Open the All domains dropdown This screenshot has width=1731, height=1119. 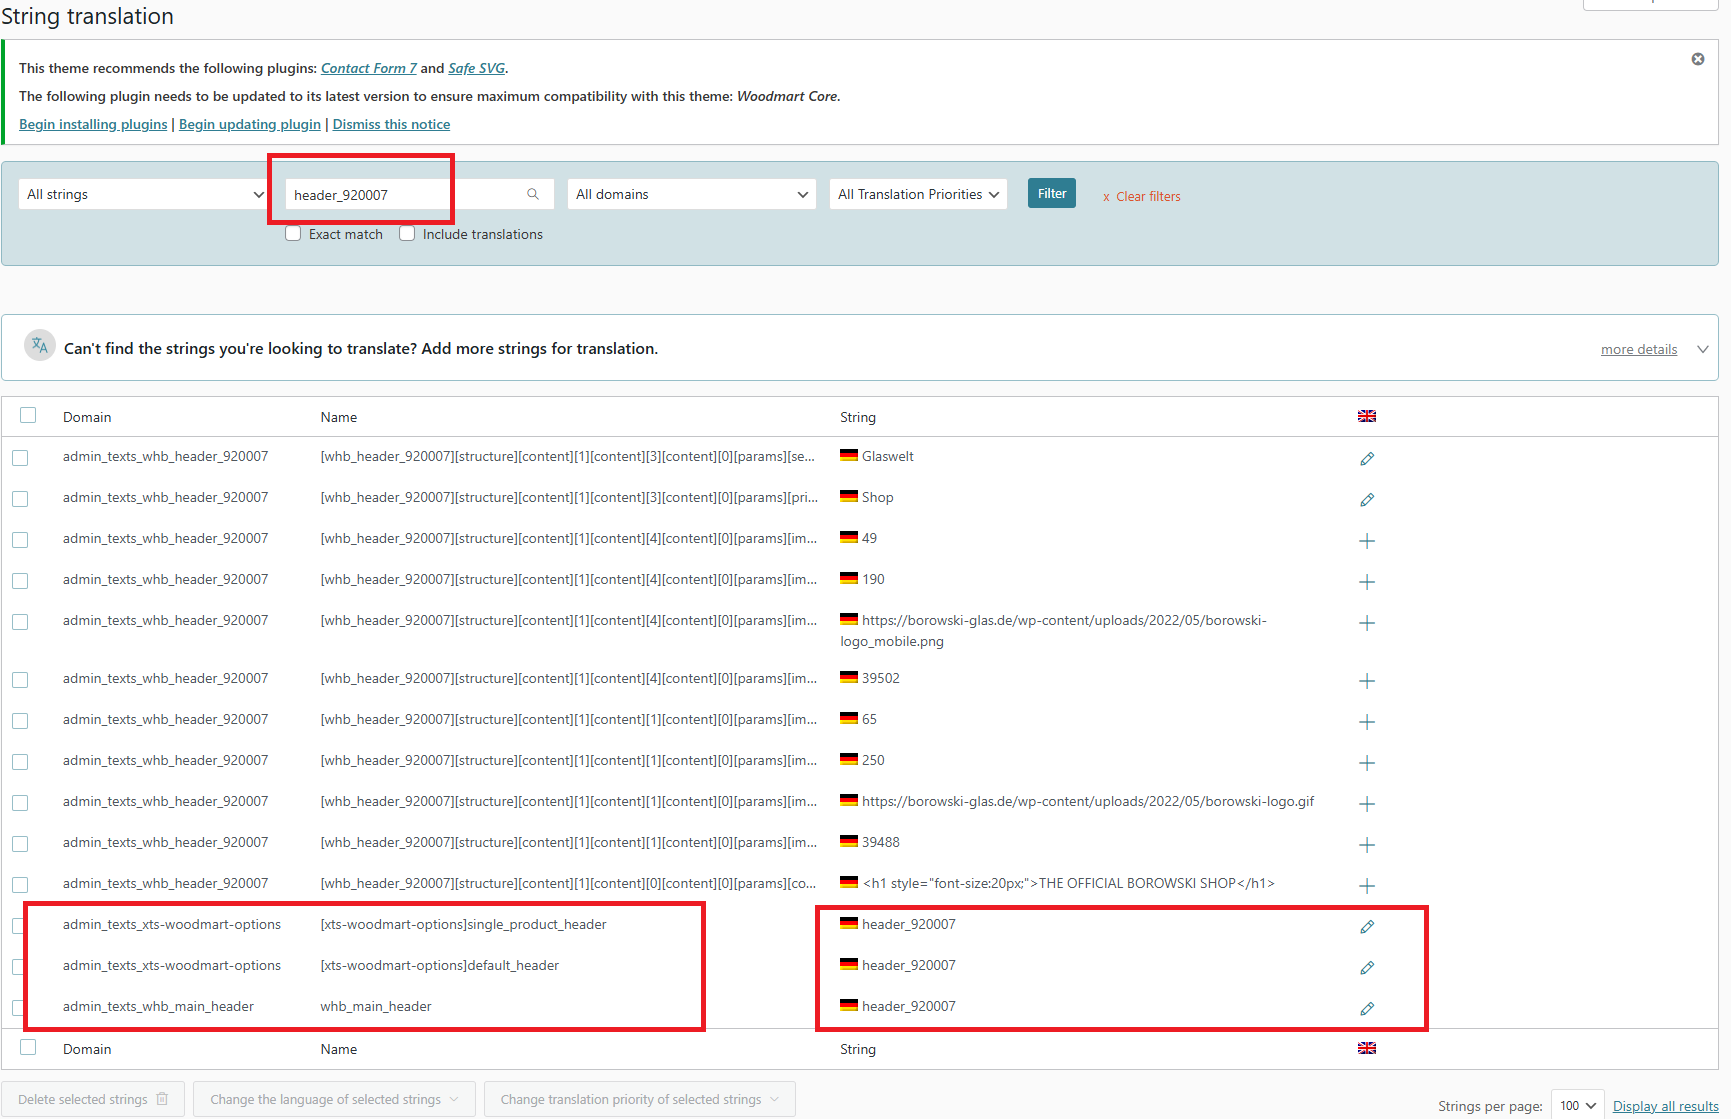(692, 194)
